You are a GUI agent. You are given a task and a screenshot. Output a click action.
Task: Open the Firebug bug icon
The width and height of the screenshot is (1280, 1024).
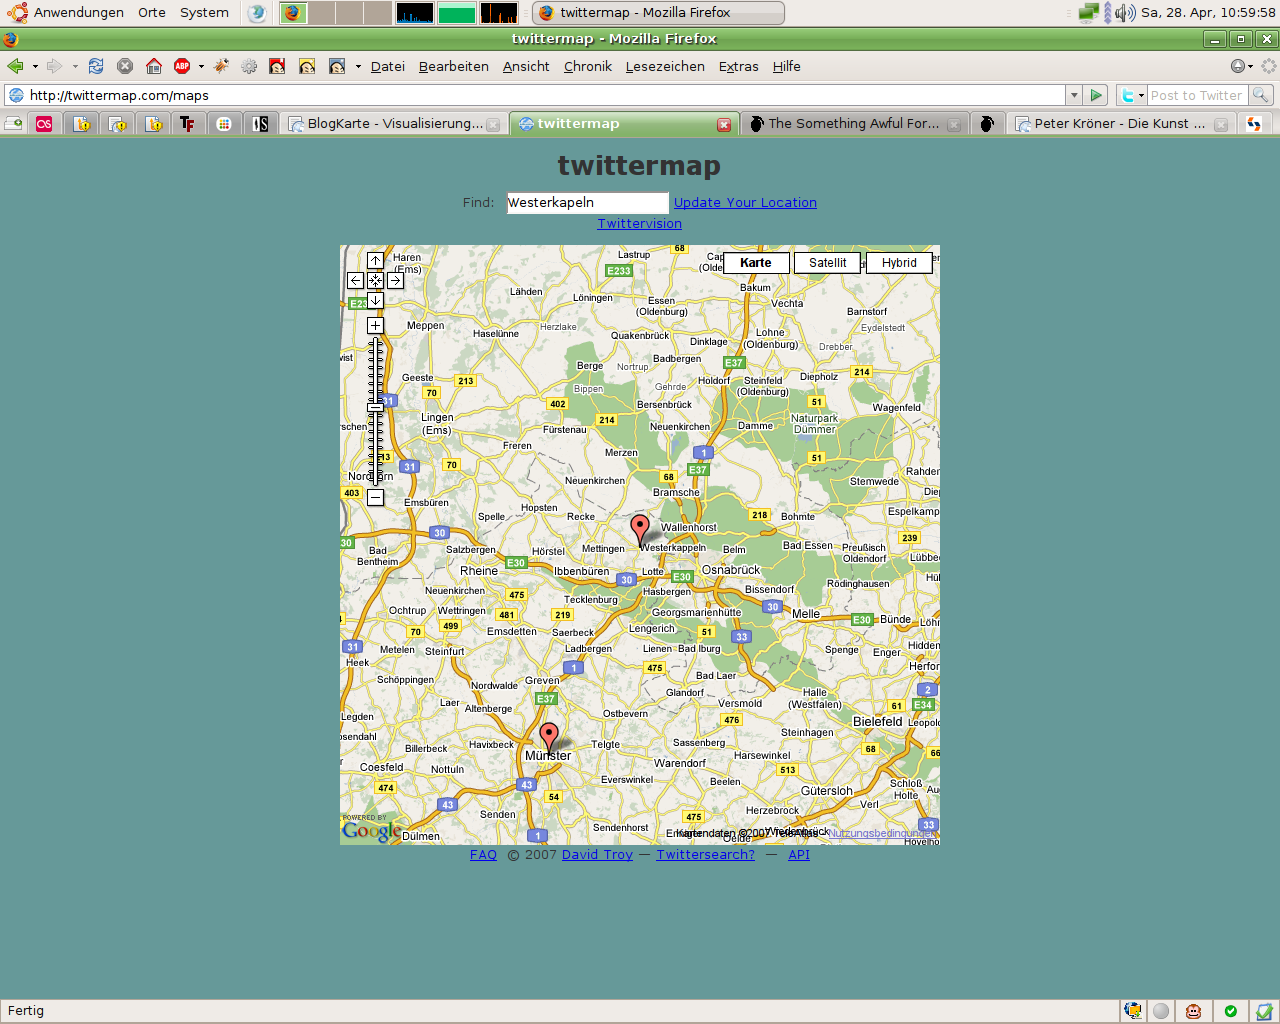click(x=221, y=66)
